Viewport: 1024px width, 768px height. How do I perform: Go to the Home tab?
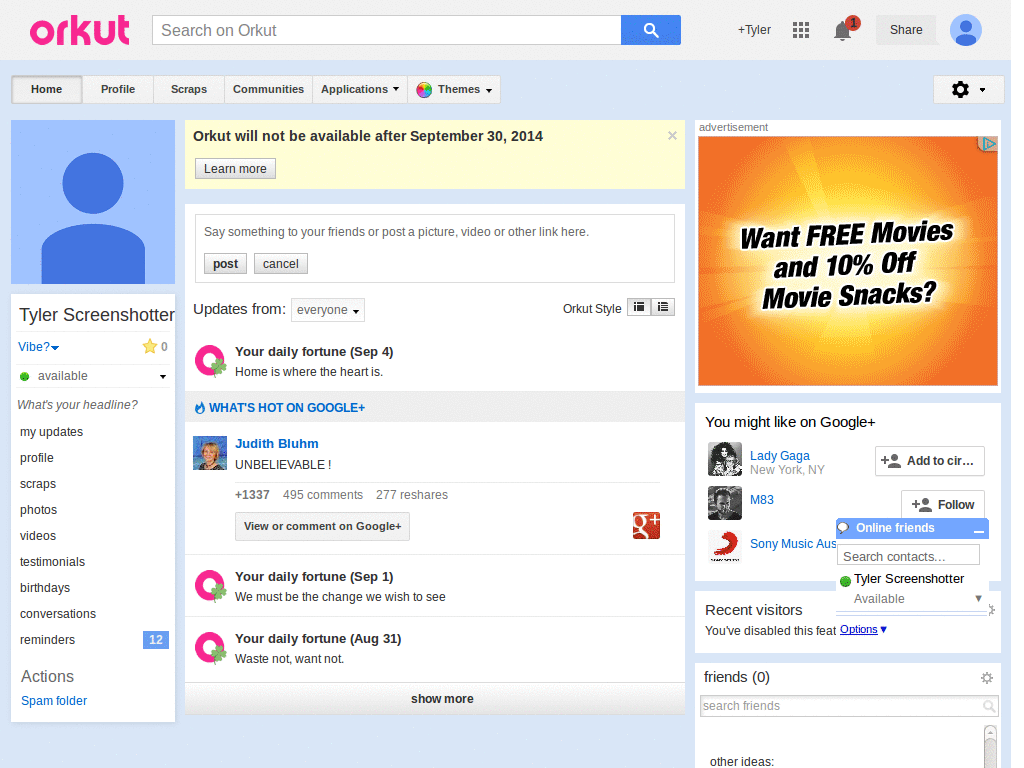46,89
